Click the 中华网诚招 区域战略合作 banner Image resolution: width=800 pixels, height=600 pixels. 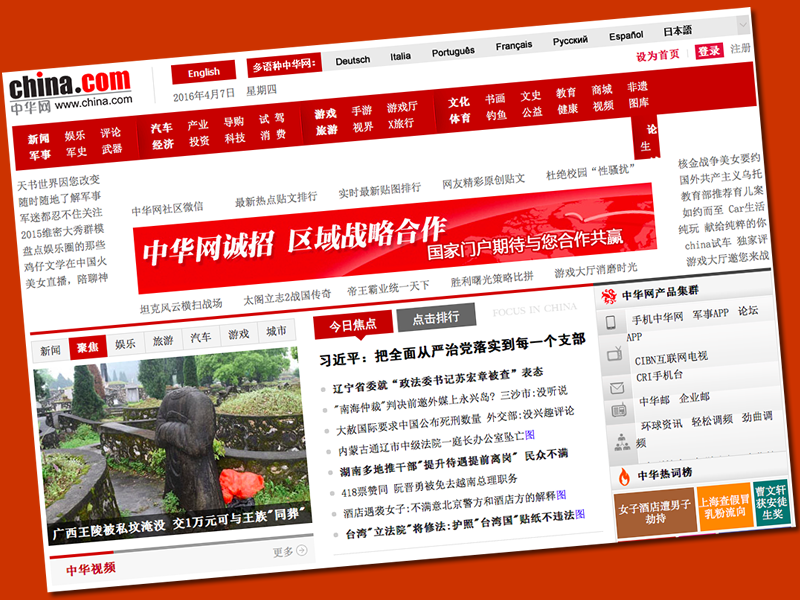click(x=394, y=239)
